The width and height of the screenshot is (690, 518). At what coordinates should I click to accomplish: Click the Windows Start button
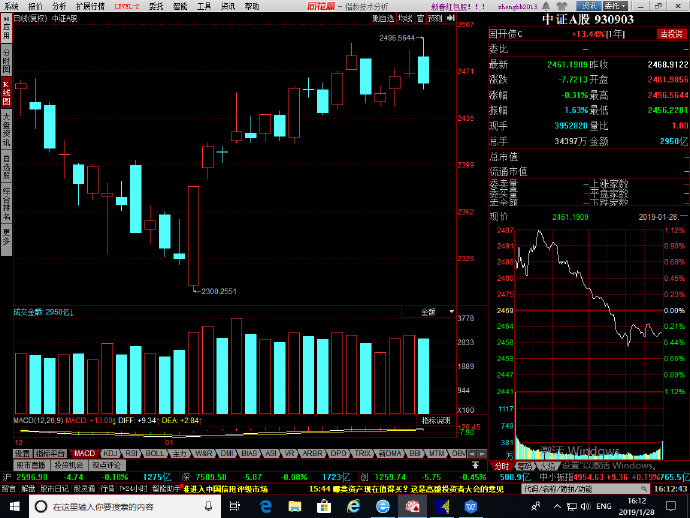point(14,507)
